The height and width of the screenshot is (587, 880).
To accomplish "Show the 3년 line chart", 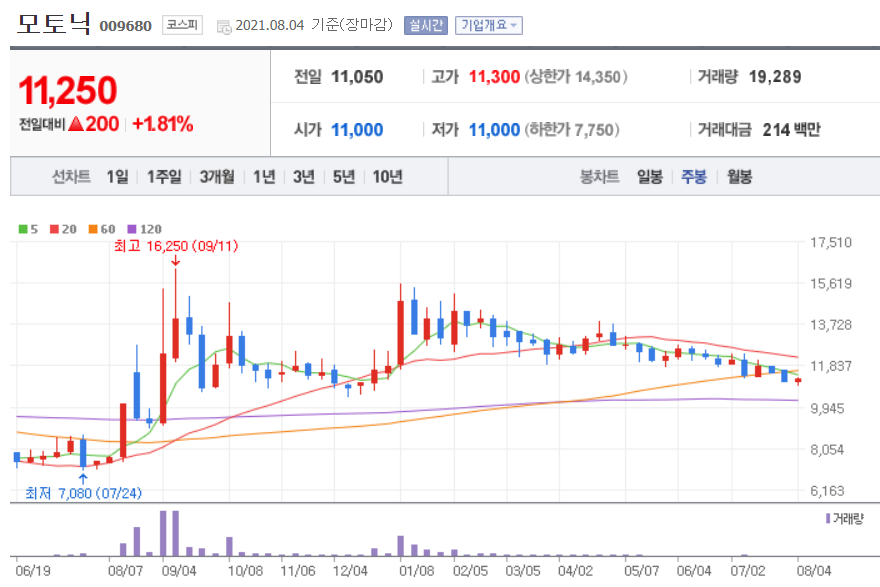I will [x=304, y=177].
